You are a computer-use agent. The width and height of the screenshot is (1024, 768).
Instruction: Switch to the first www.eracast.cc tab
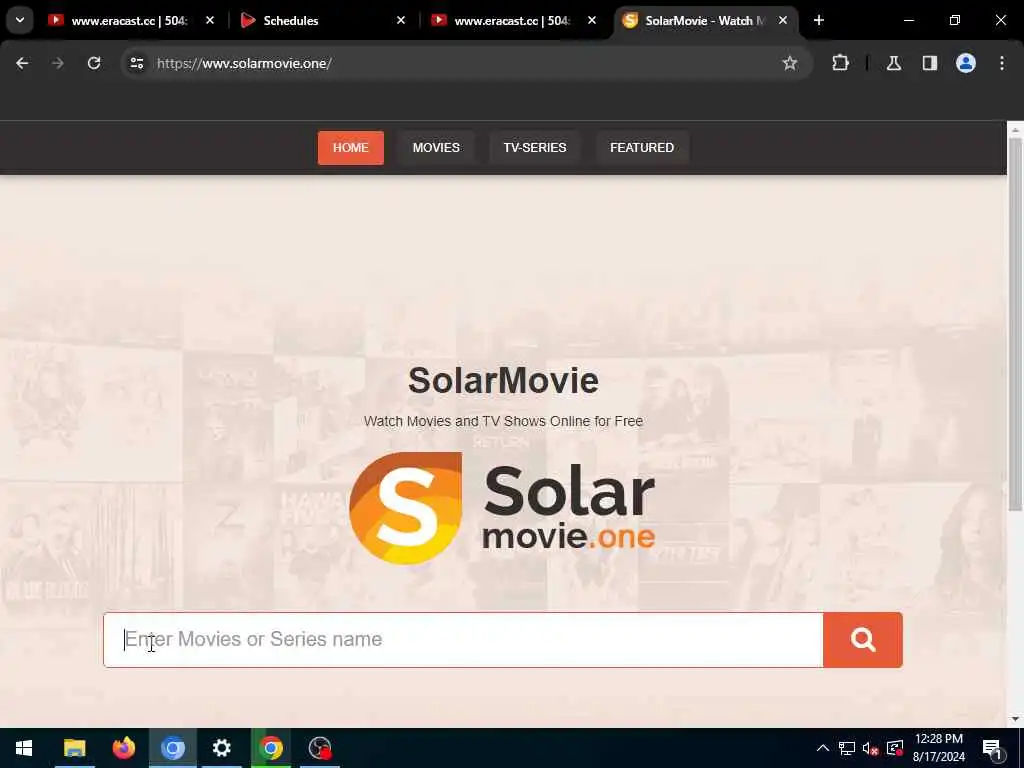pos(129,20)
